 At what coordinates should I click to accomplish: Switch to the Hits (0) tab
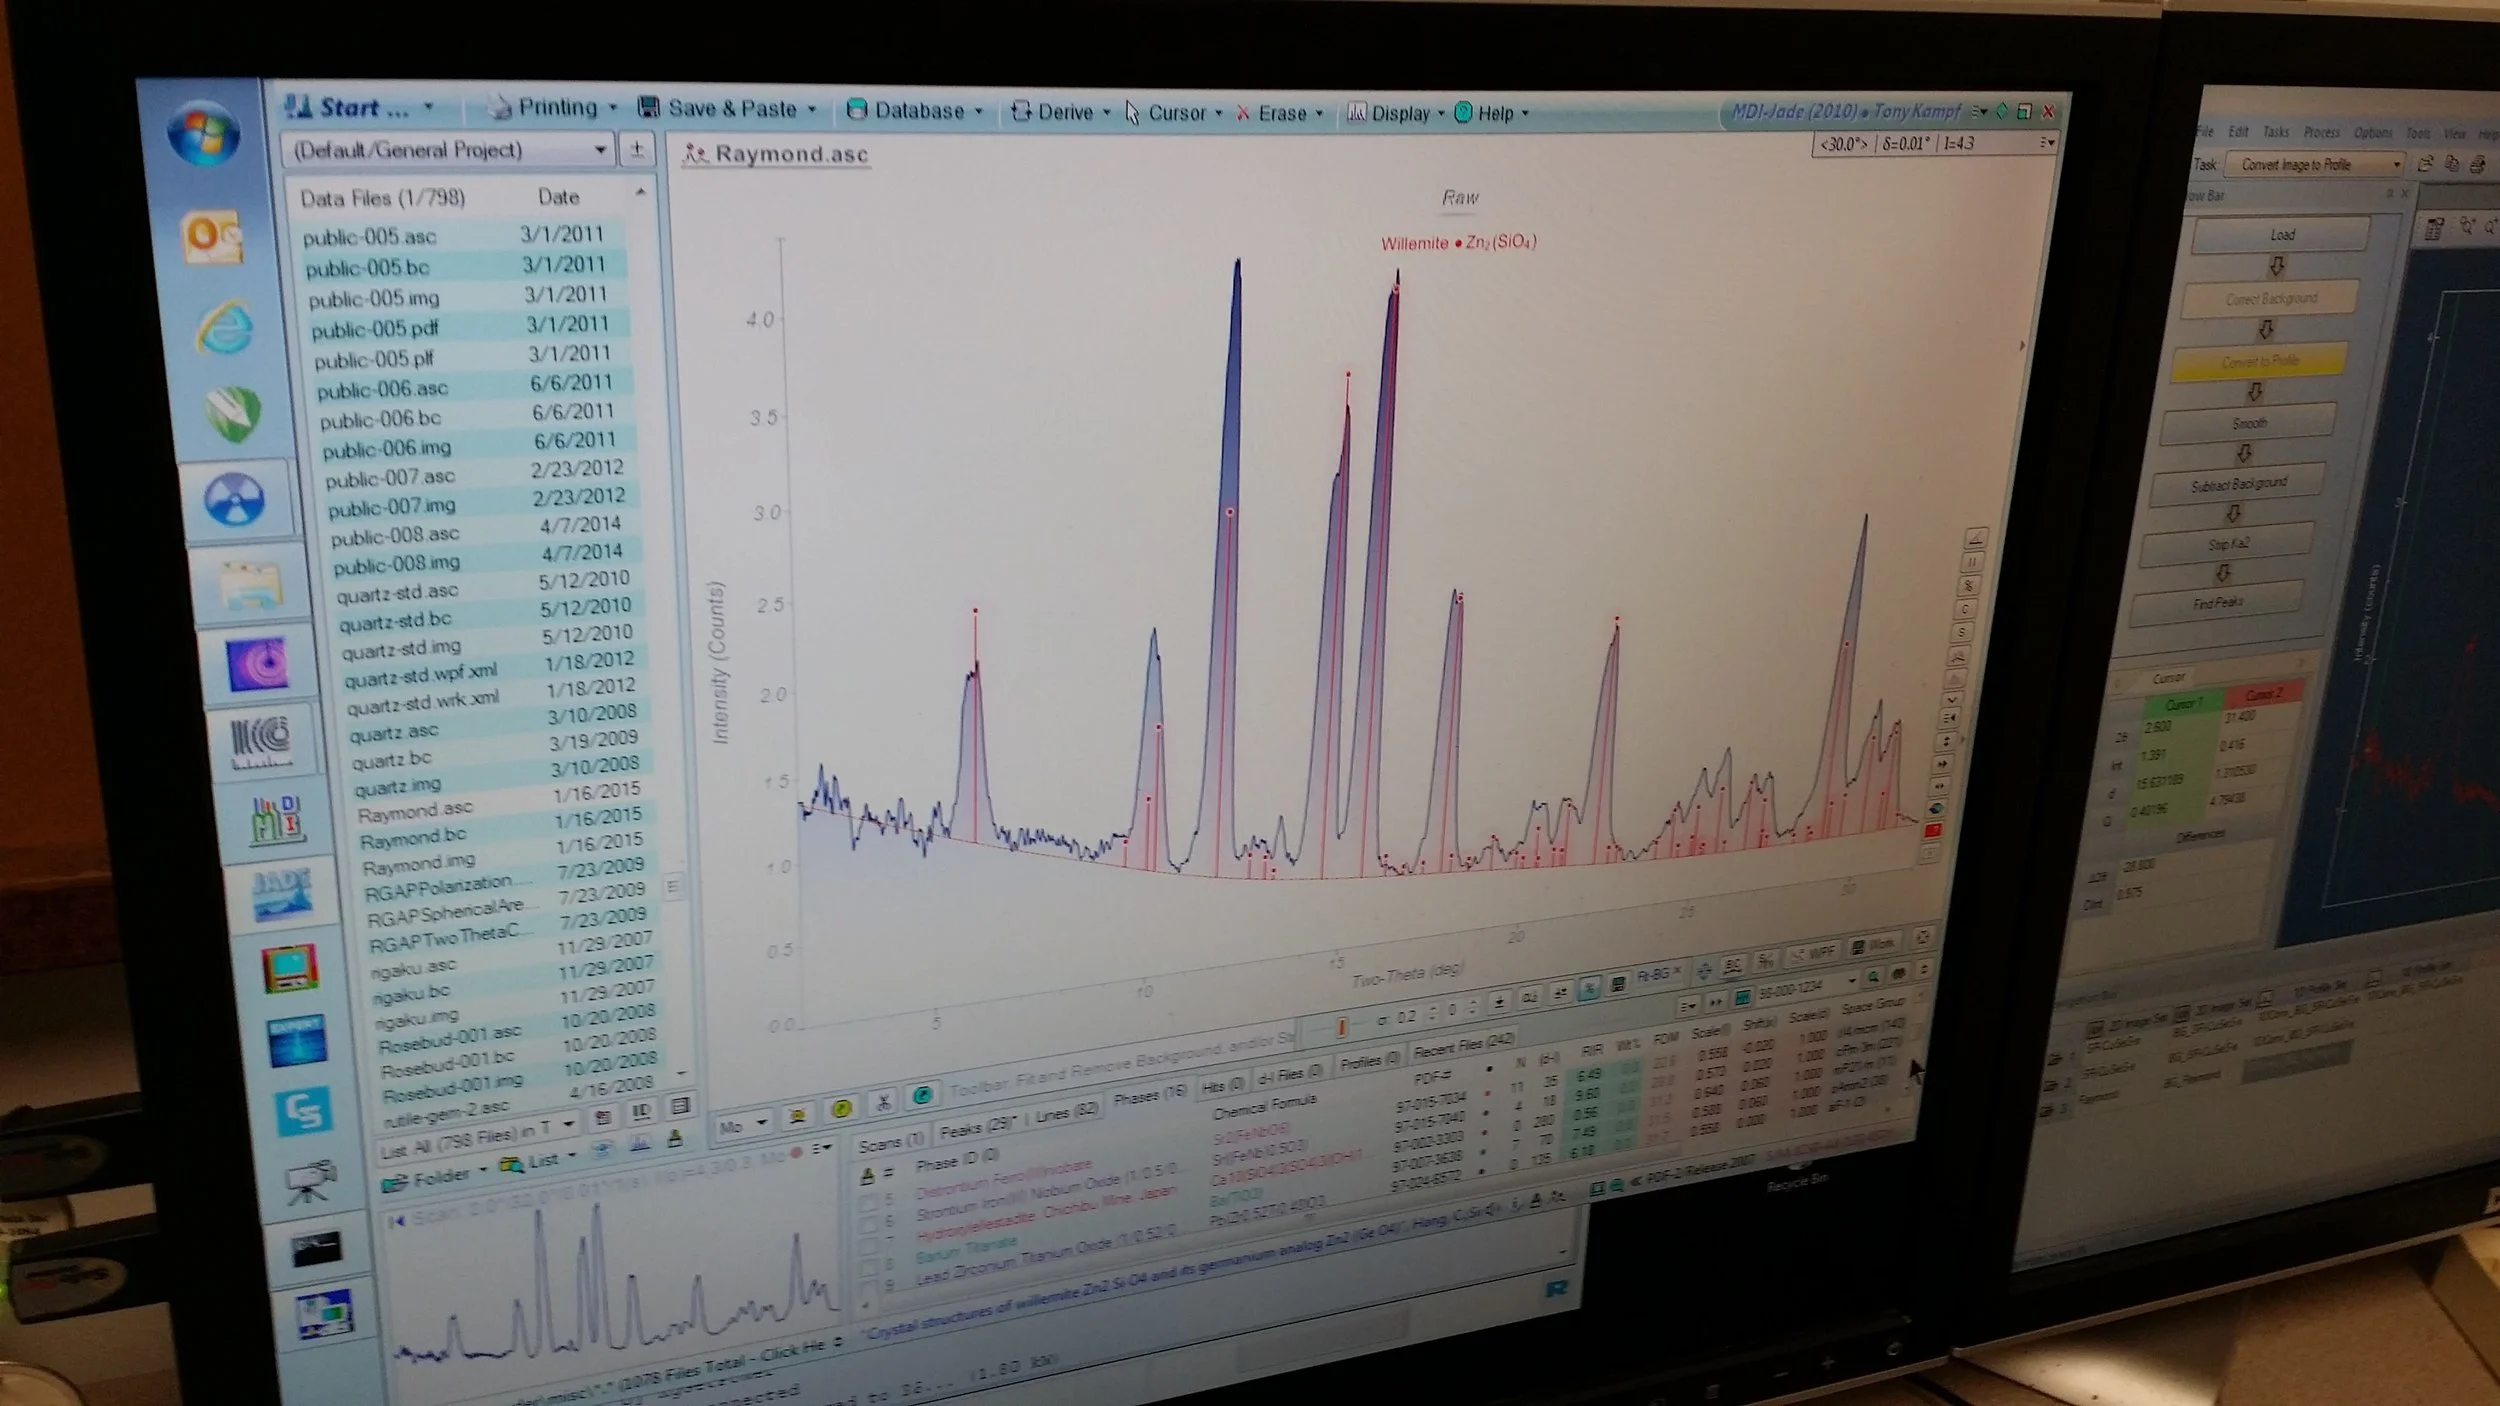point(1222,1085)
